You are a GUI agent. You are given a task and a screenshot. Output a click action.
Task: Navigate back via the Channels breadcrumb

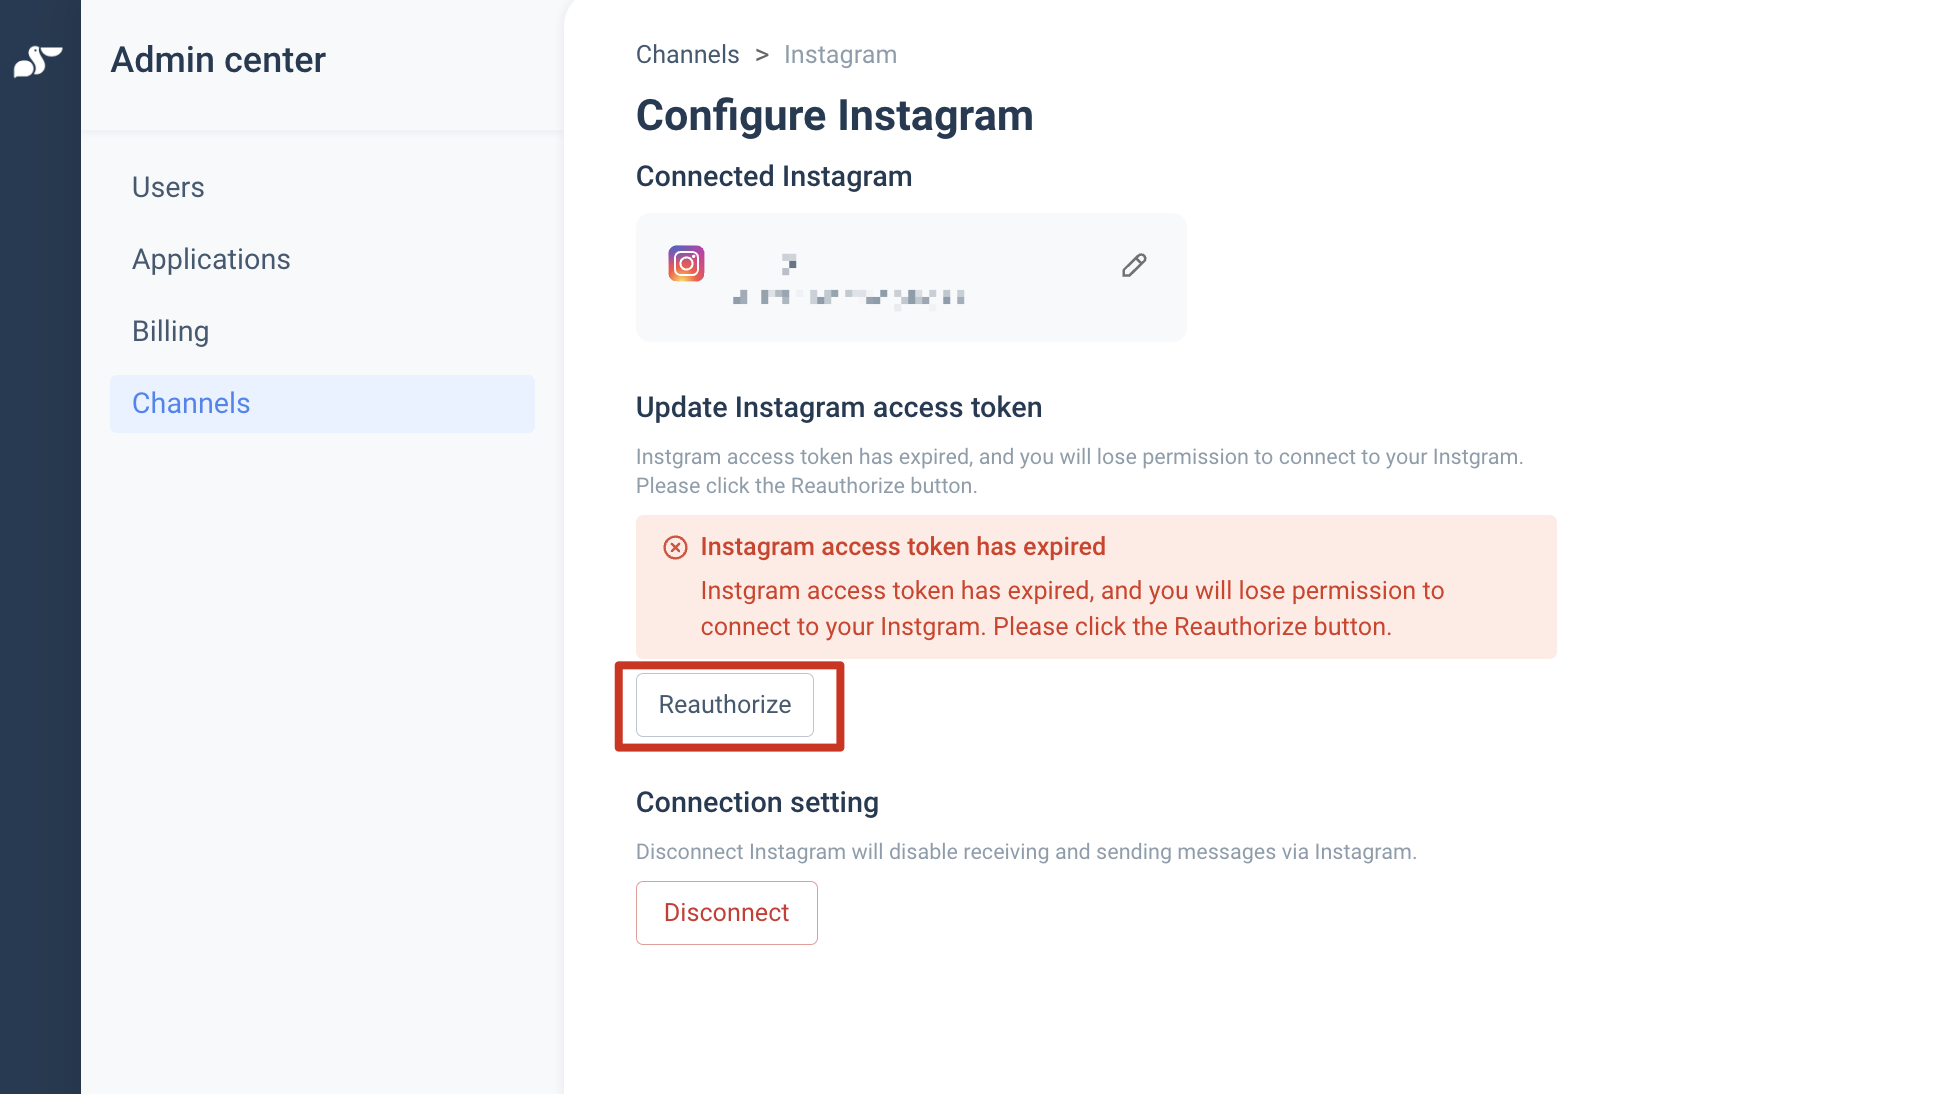(688, 54)
